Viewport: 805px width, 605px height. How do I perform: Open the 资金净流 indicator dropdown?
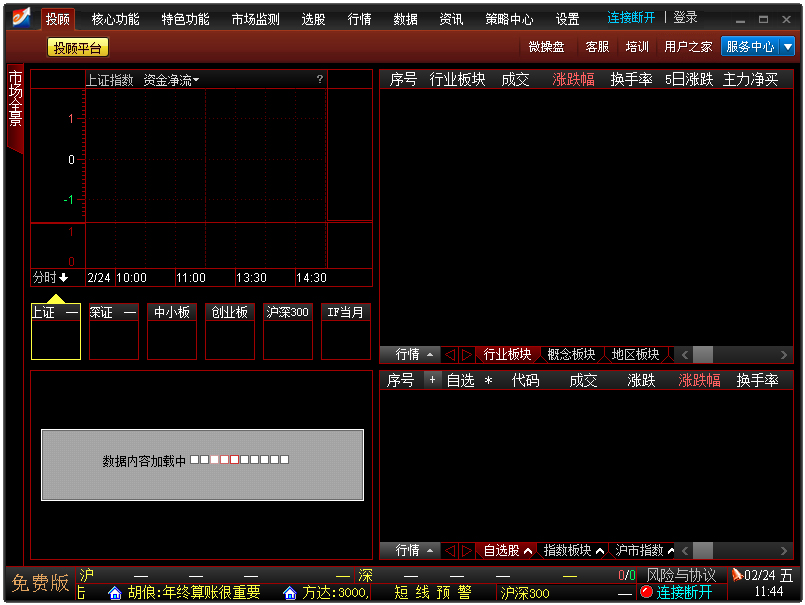pyautogui.click(x=171, y=80)
